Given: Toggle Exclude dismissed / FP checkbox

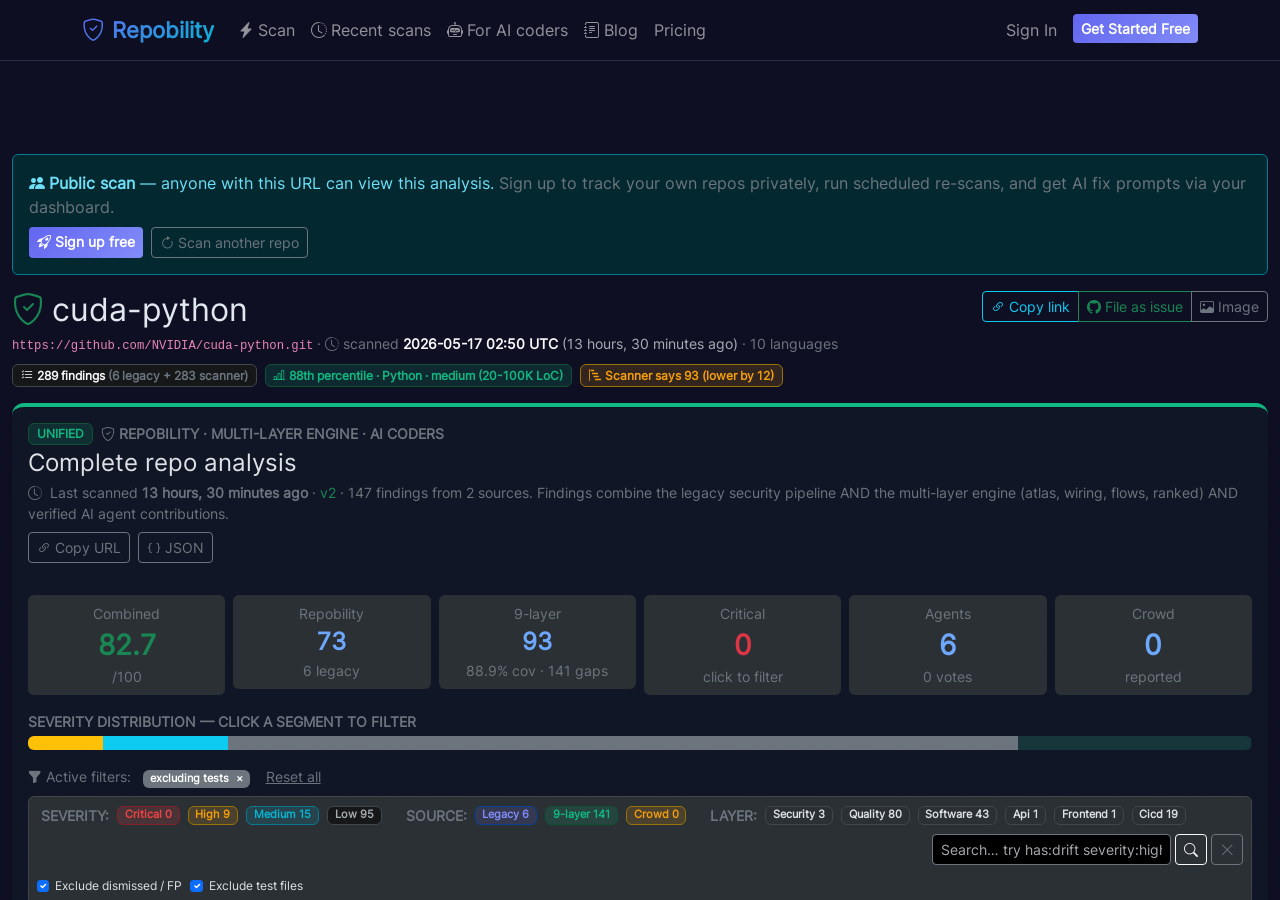Looking at the screenshot, I should pyautogui.click(x=43, y=886).
